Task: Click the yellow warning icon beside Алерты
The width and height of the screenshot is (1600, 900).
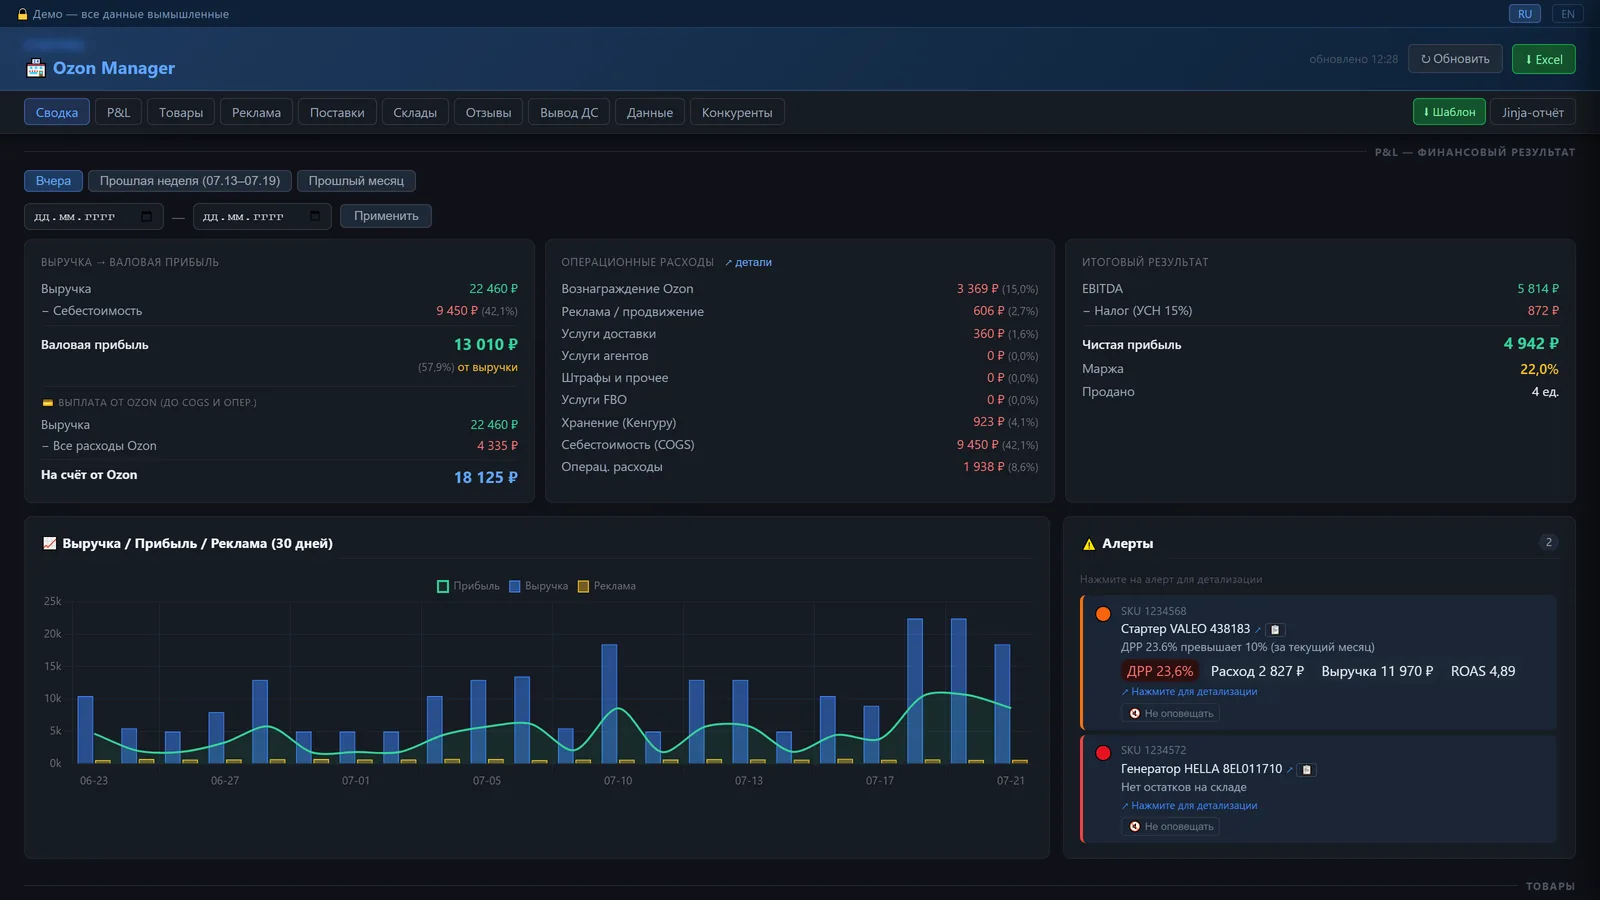Action: click(x=1089, y=544)
